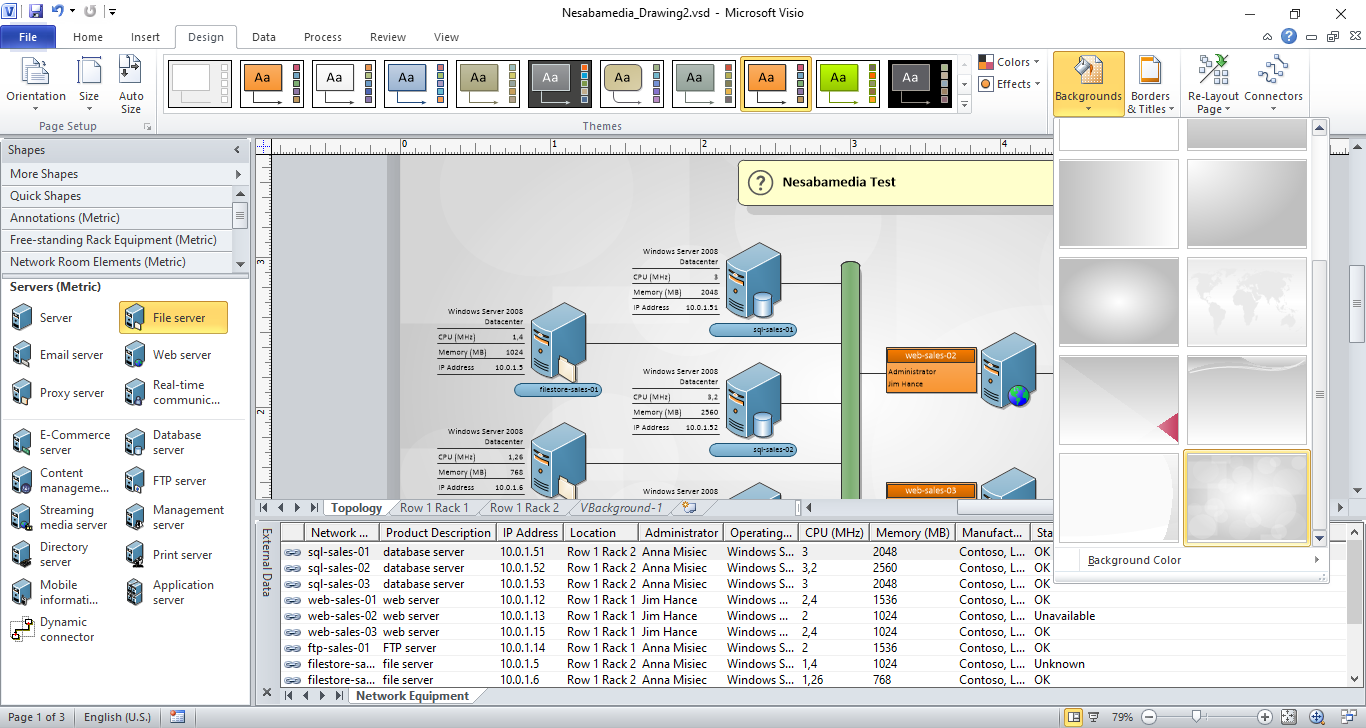The width and height of the screenshot is (1366, 728).
Task: Open the Effects theme dropdown
Action: 1010,84
